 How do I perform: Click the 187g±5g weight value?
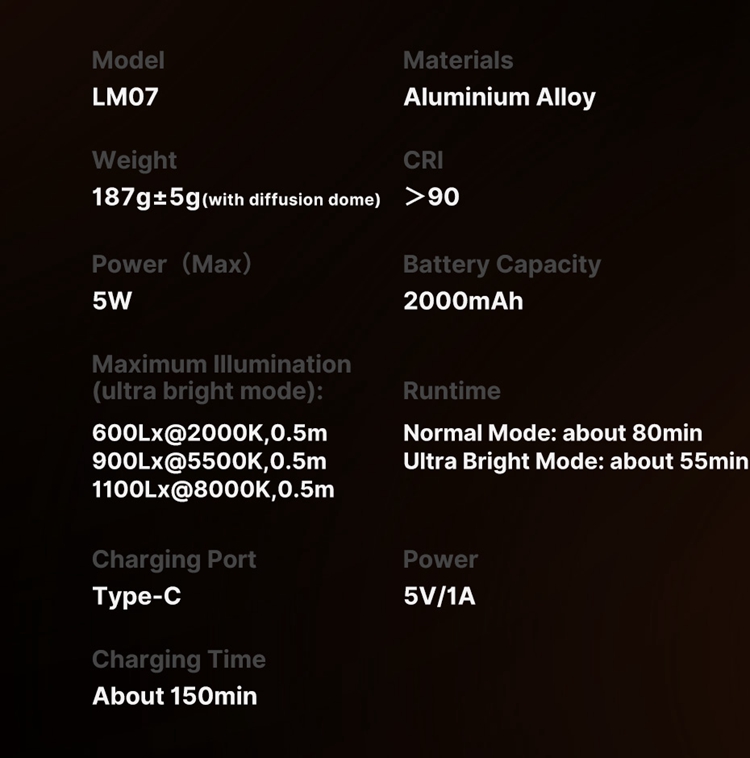pyautogui.click(x=146, y=197)
